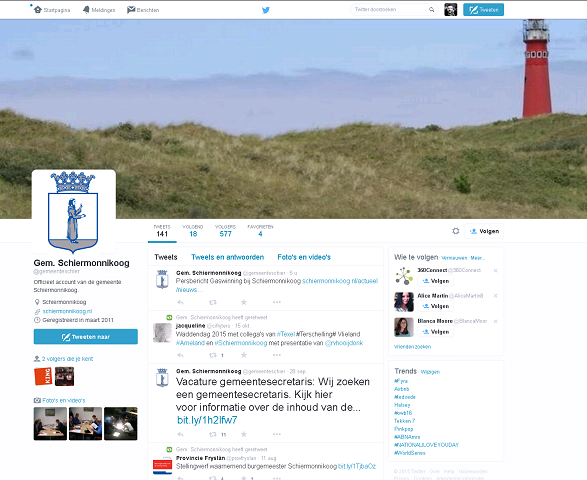This screenshot has height=480, width=587.
Task: Click the Twitter bird logo
Action: [x=266, y=10]
